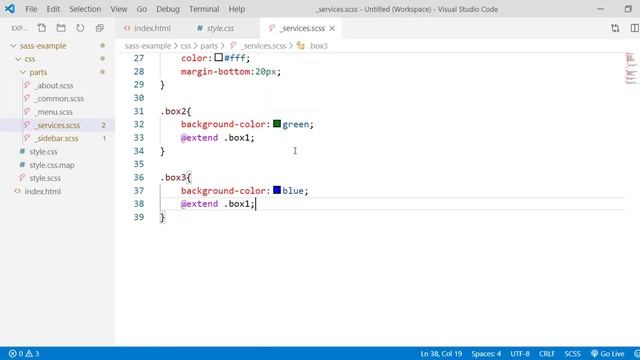Open the Terminal menu
This screenshot has height=360, width=640.
(x=204, y=9)
